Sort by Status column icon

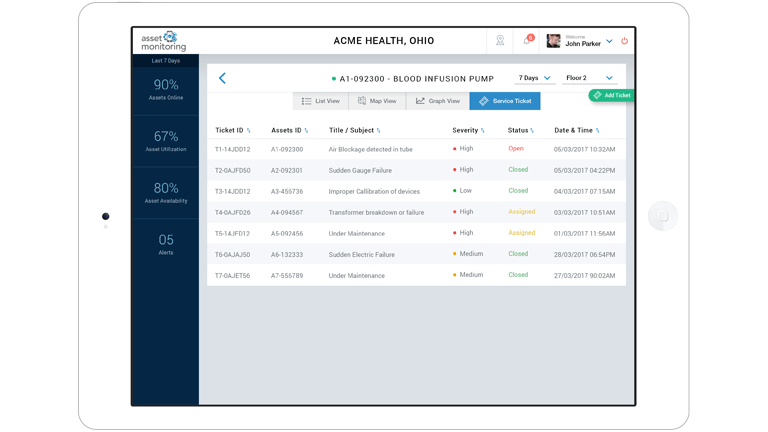pos(532,131)
